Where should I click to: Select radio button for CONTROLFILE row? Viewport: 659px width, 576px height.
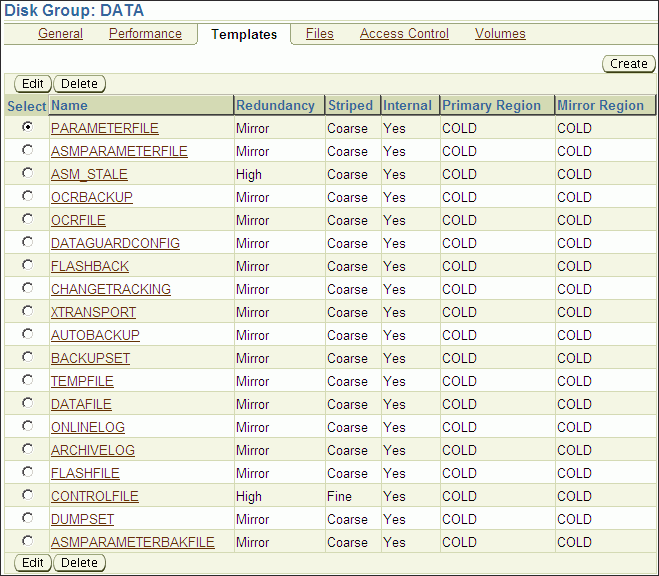[27, 495]
